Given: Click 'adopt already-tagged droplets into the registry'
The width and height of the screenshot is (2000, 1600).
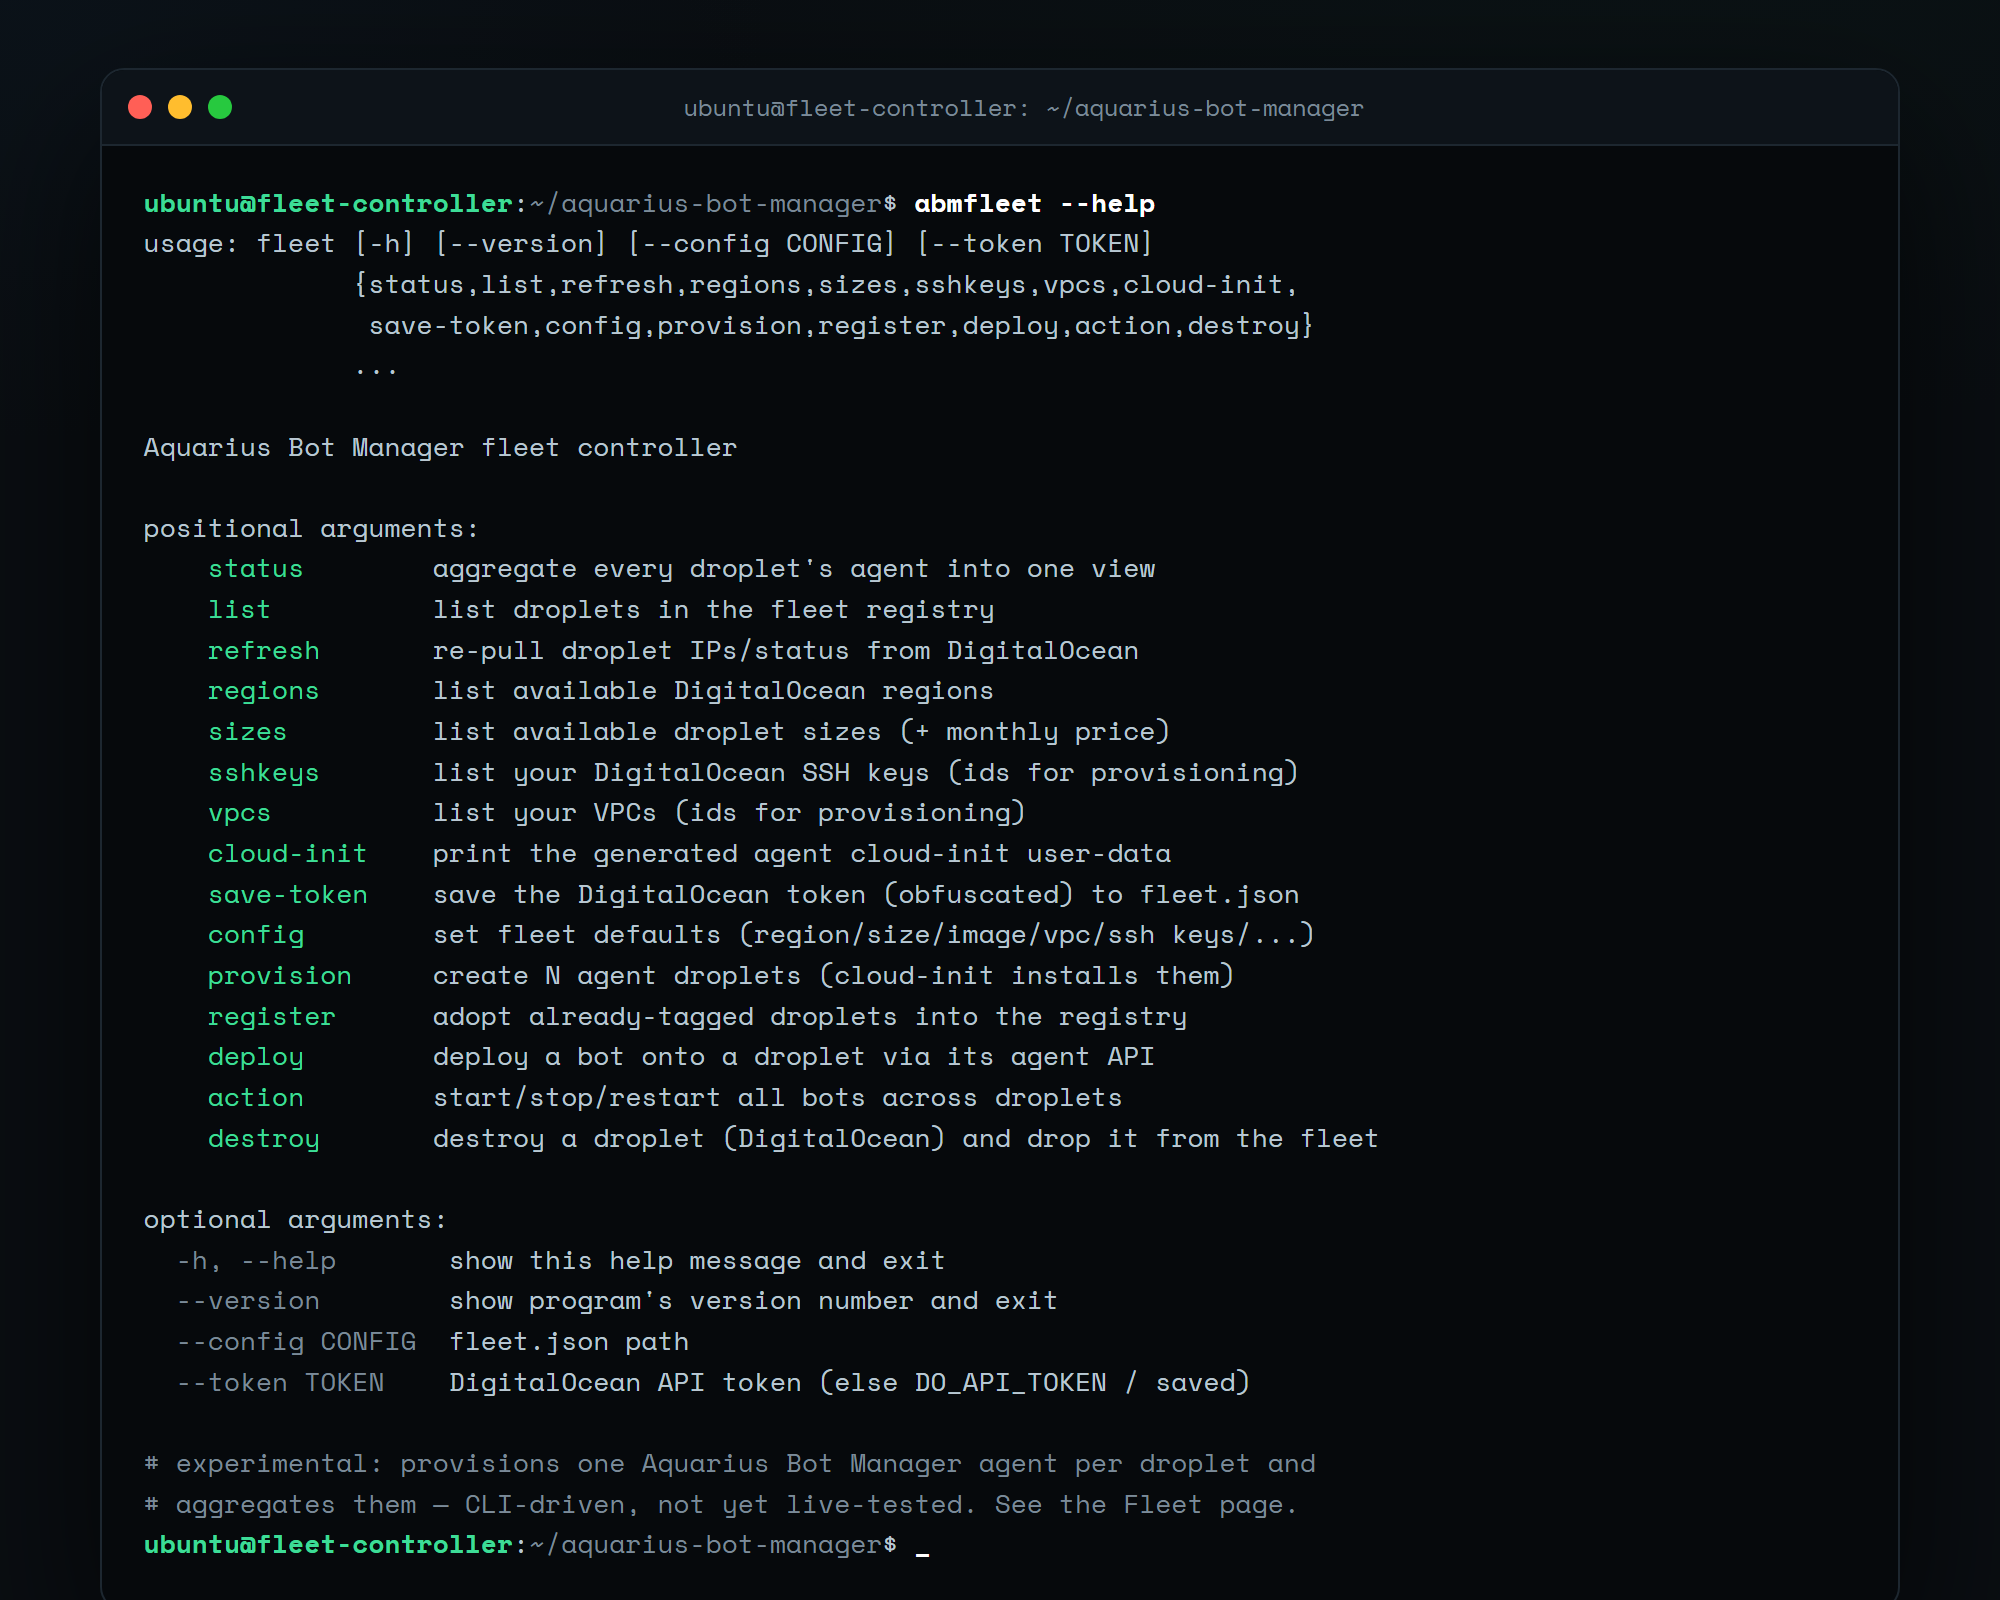Looking at the screenshot, I should [x=810, y=1017].
